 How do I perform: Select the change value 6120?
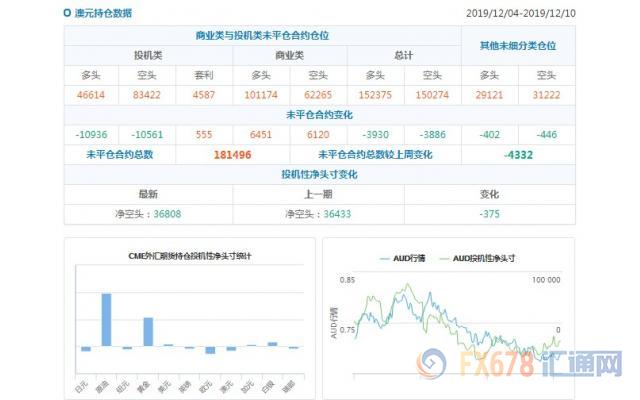318,135
